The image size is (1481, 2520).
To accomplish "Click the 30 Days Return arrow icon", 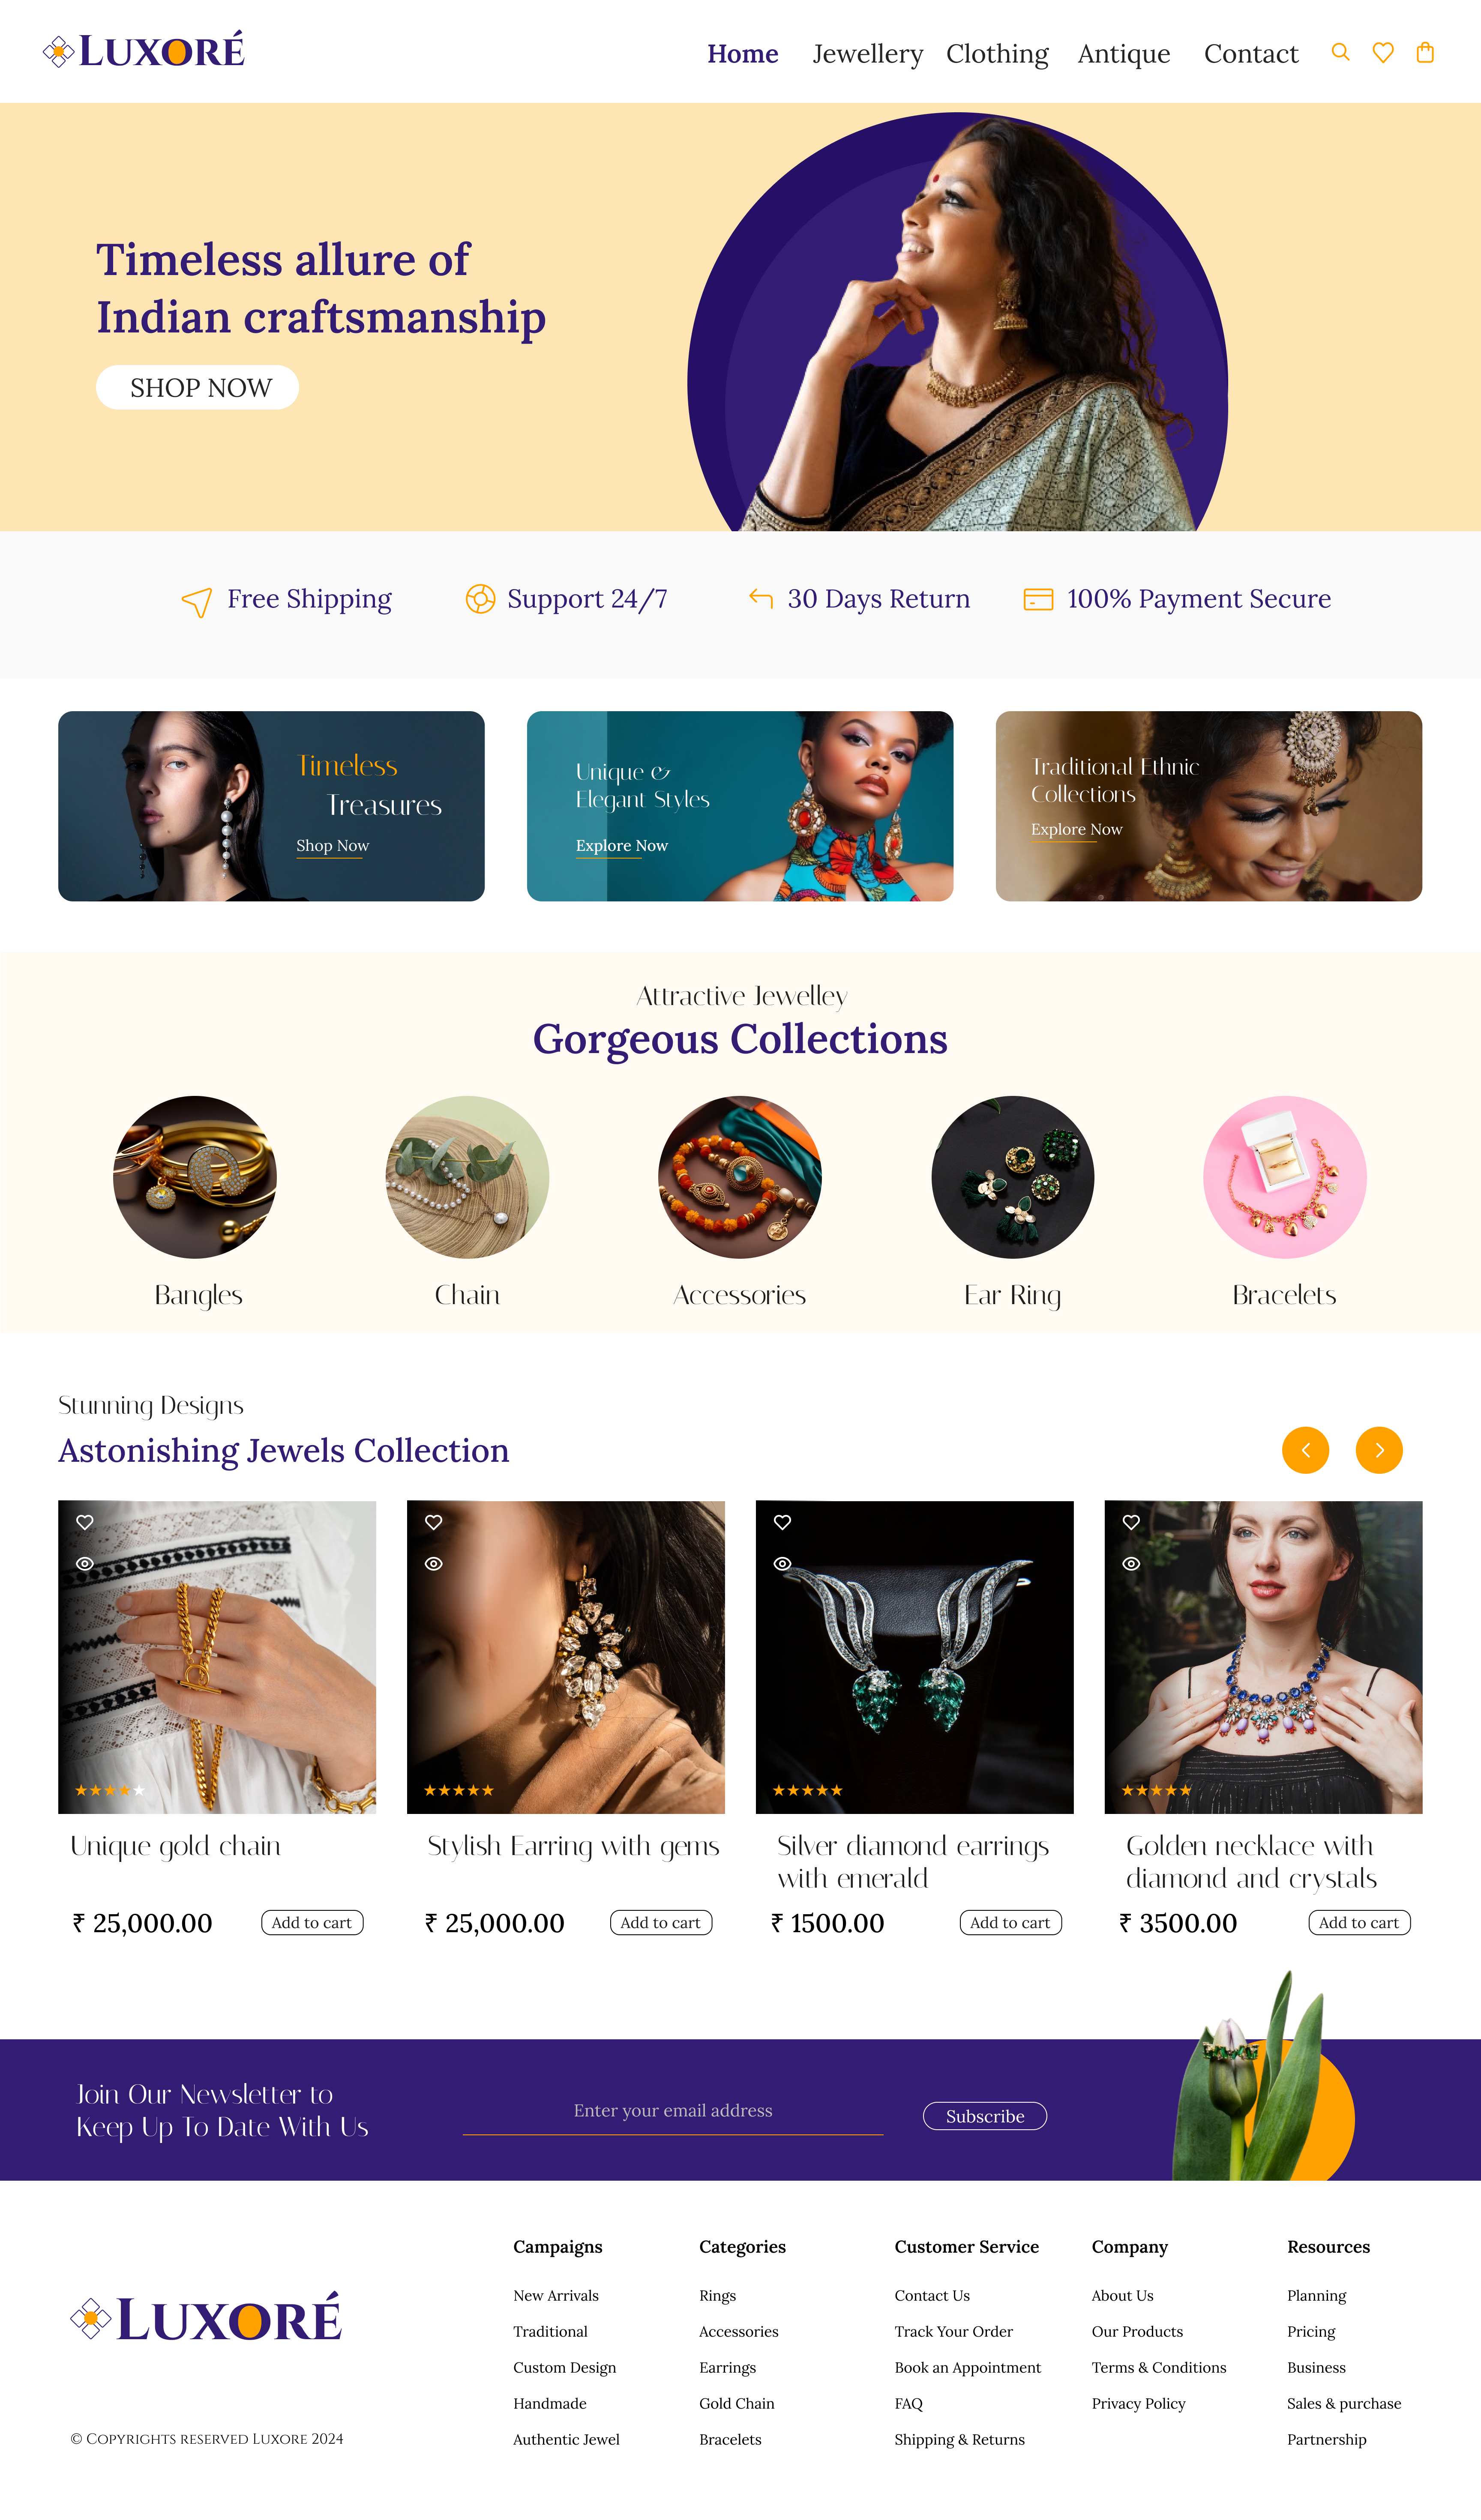I will 761,598.
